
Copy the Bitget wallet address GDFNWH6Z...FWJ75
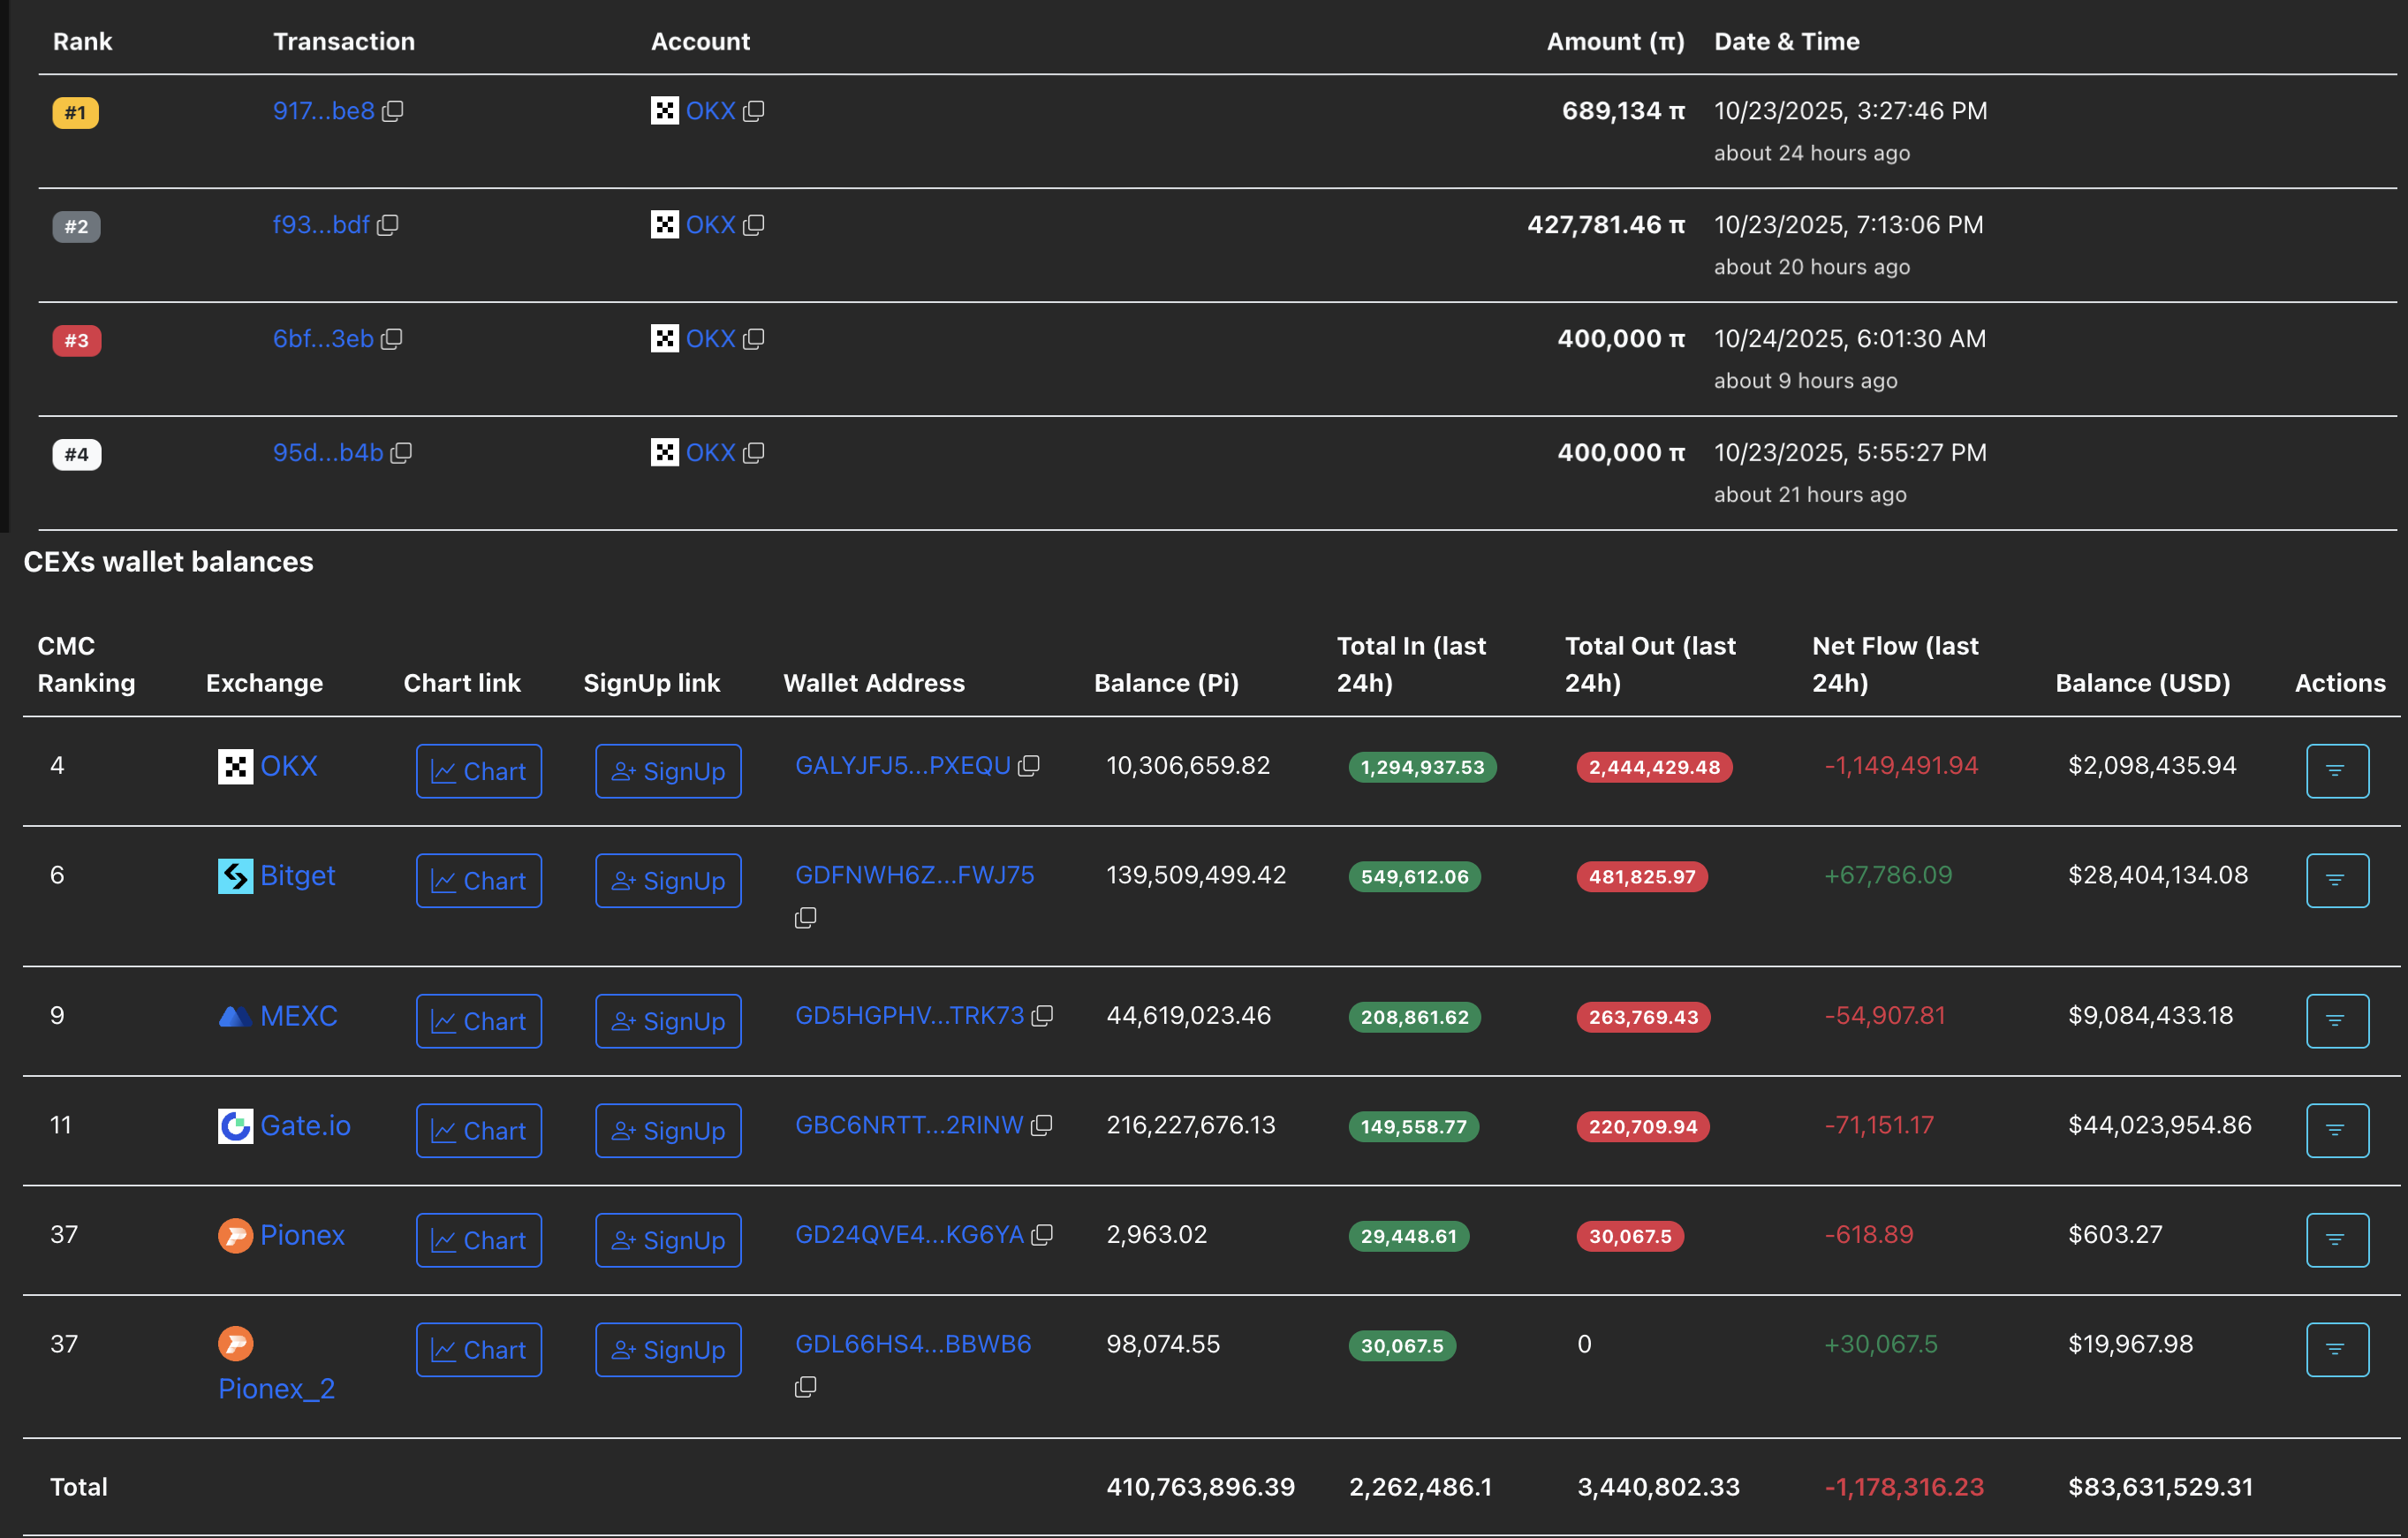point(805,918)
